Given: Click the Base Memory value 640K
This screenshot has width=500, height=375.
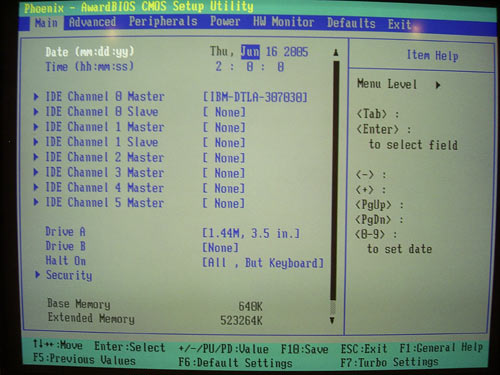Looking at the screenshot, I should click(x=251, y=306).
